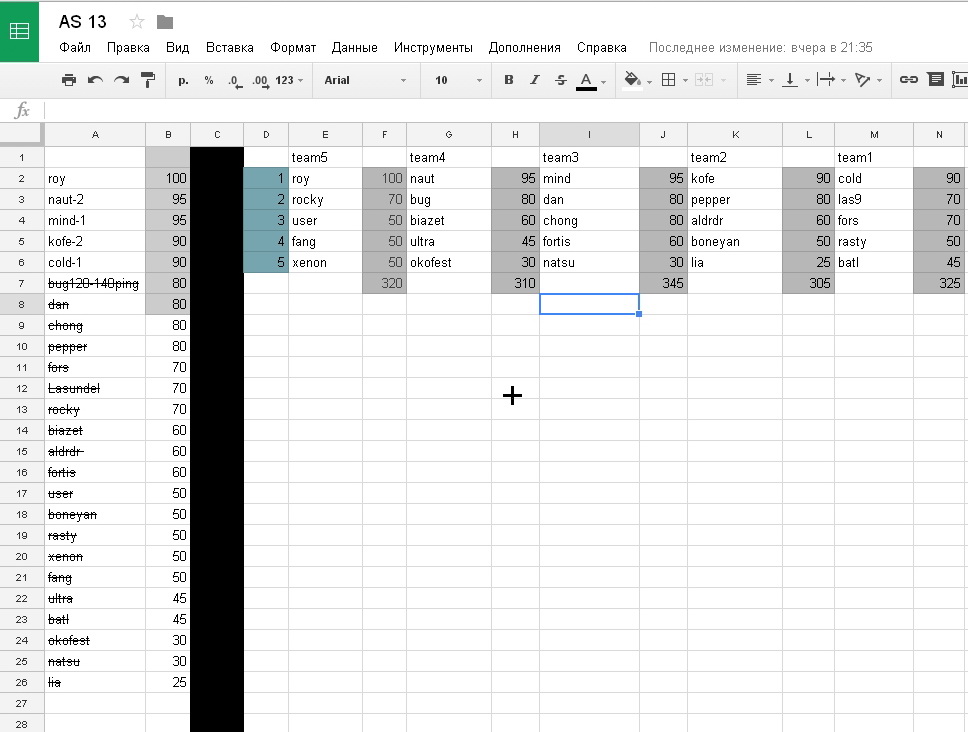Viewport: 968px width, 732px height.
Task: Click the AS 13 document title
Action: pyautogui.click(x=83, y=22)
